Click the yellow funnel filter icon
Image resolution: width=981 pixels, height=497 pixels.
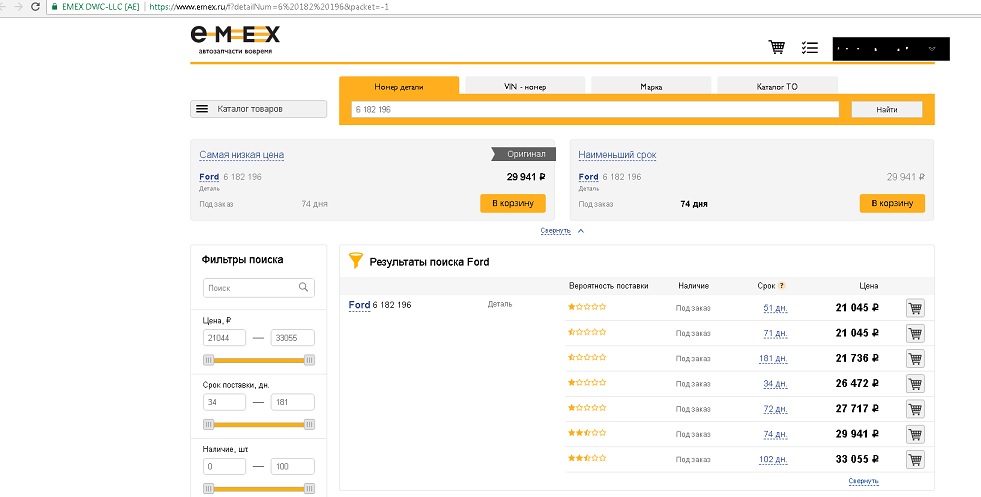[x=355, y=261]
